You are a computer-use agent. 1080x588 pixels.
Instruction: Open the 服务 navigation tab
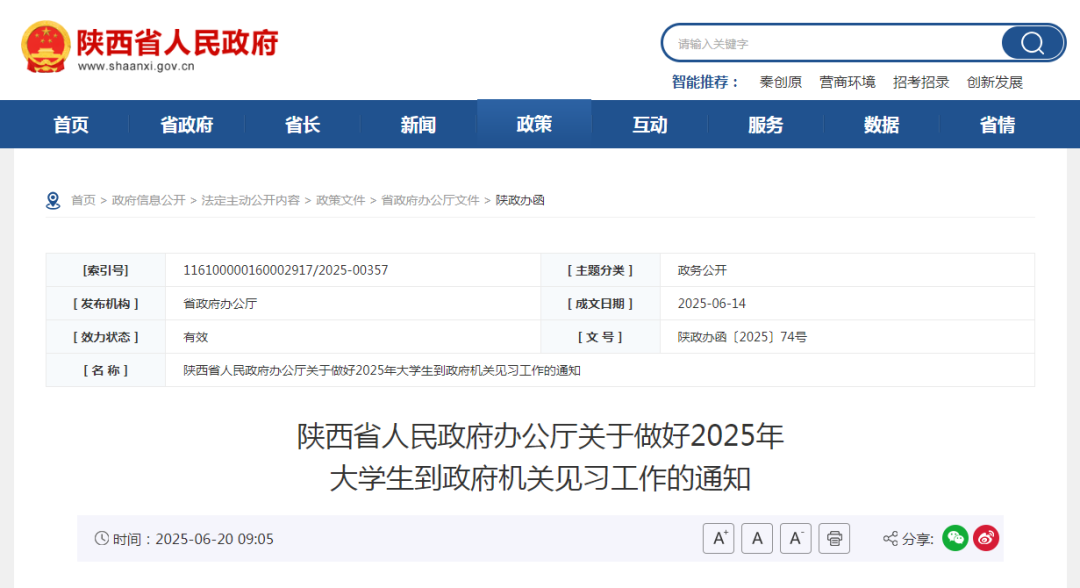(765, 125)
